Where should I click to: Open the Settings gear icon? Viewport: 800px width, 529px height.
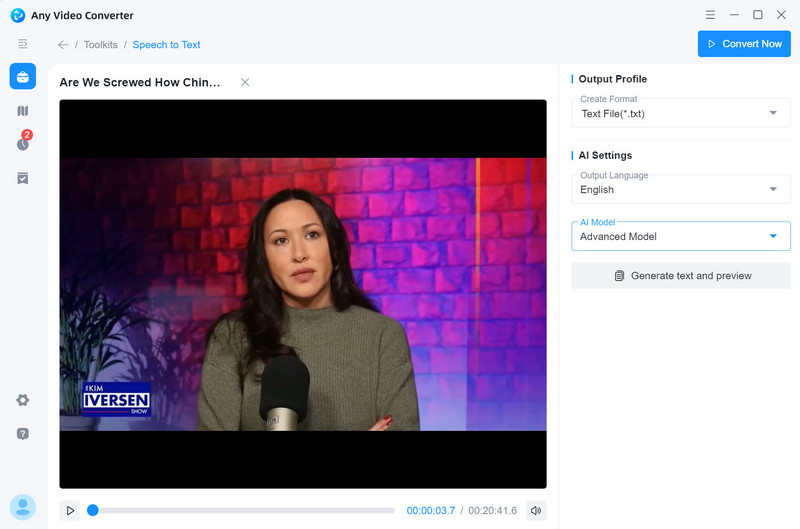pos(22,400)
